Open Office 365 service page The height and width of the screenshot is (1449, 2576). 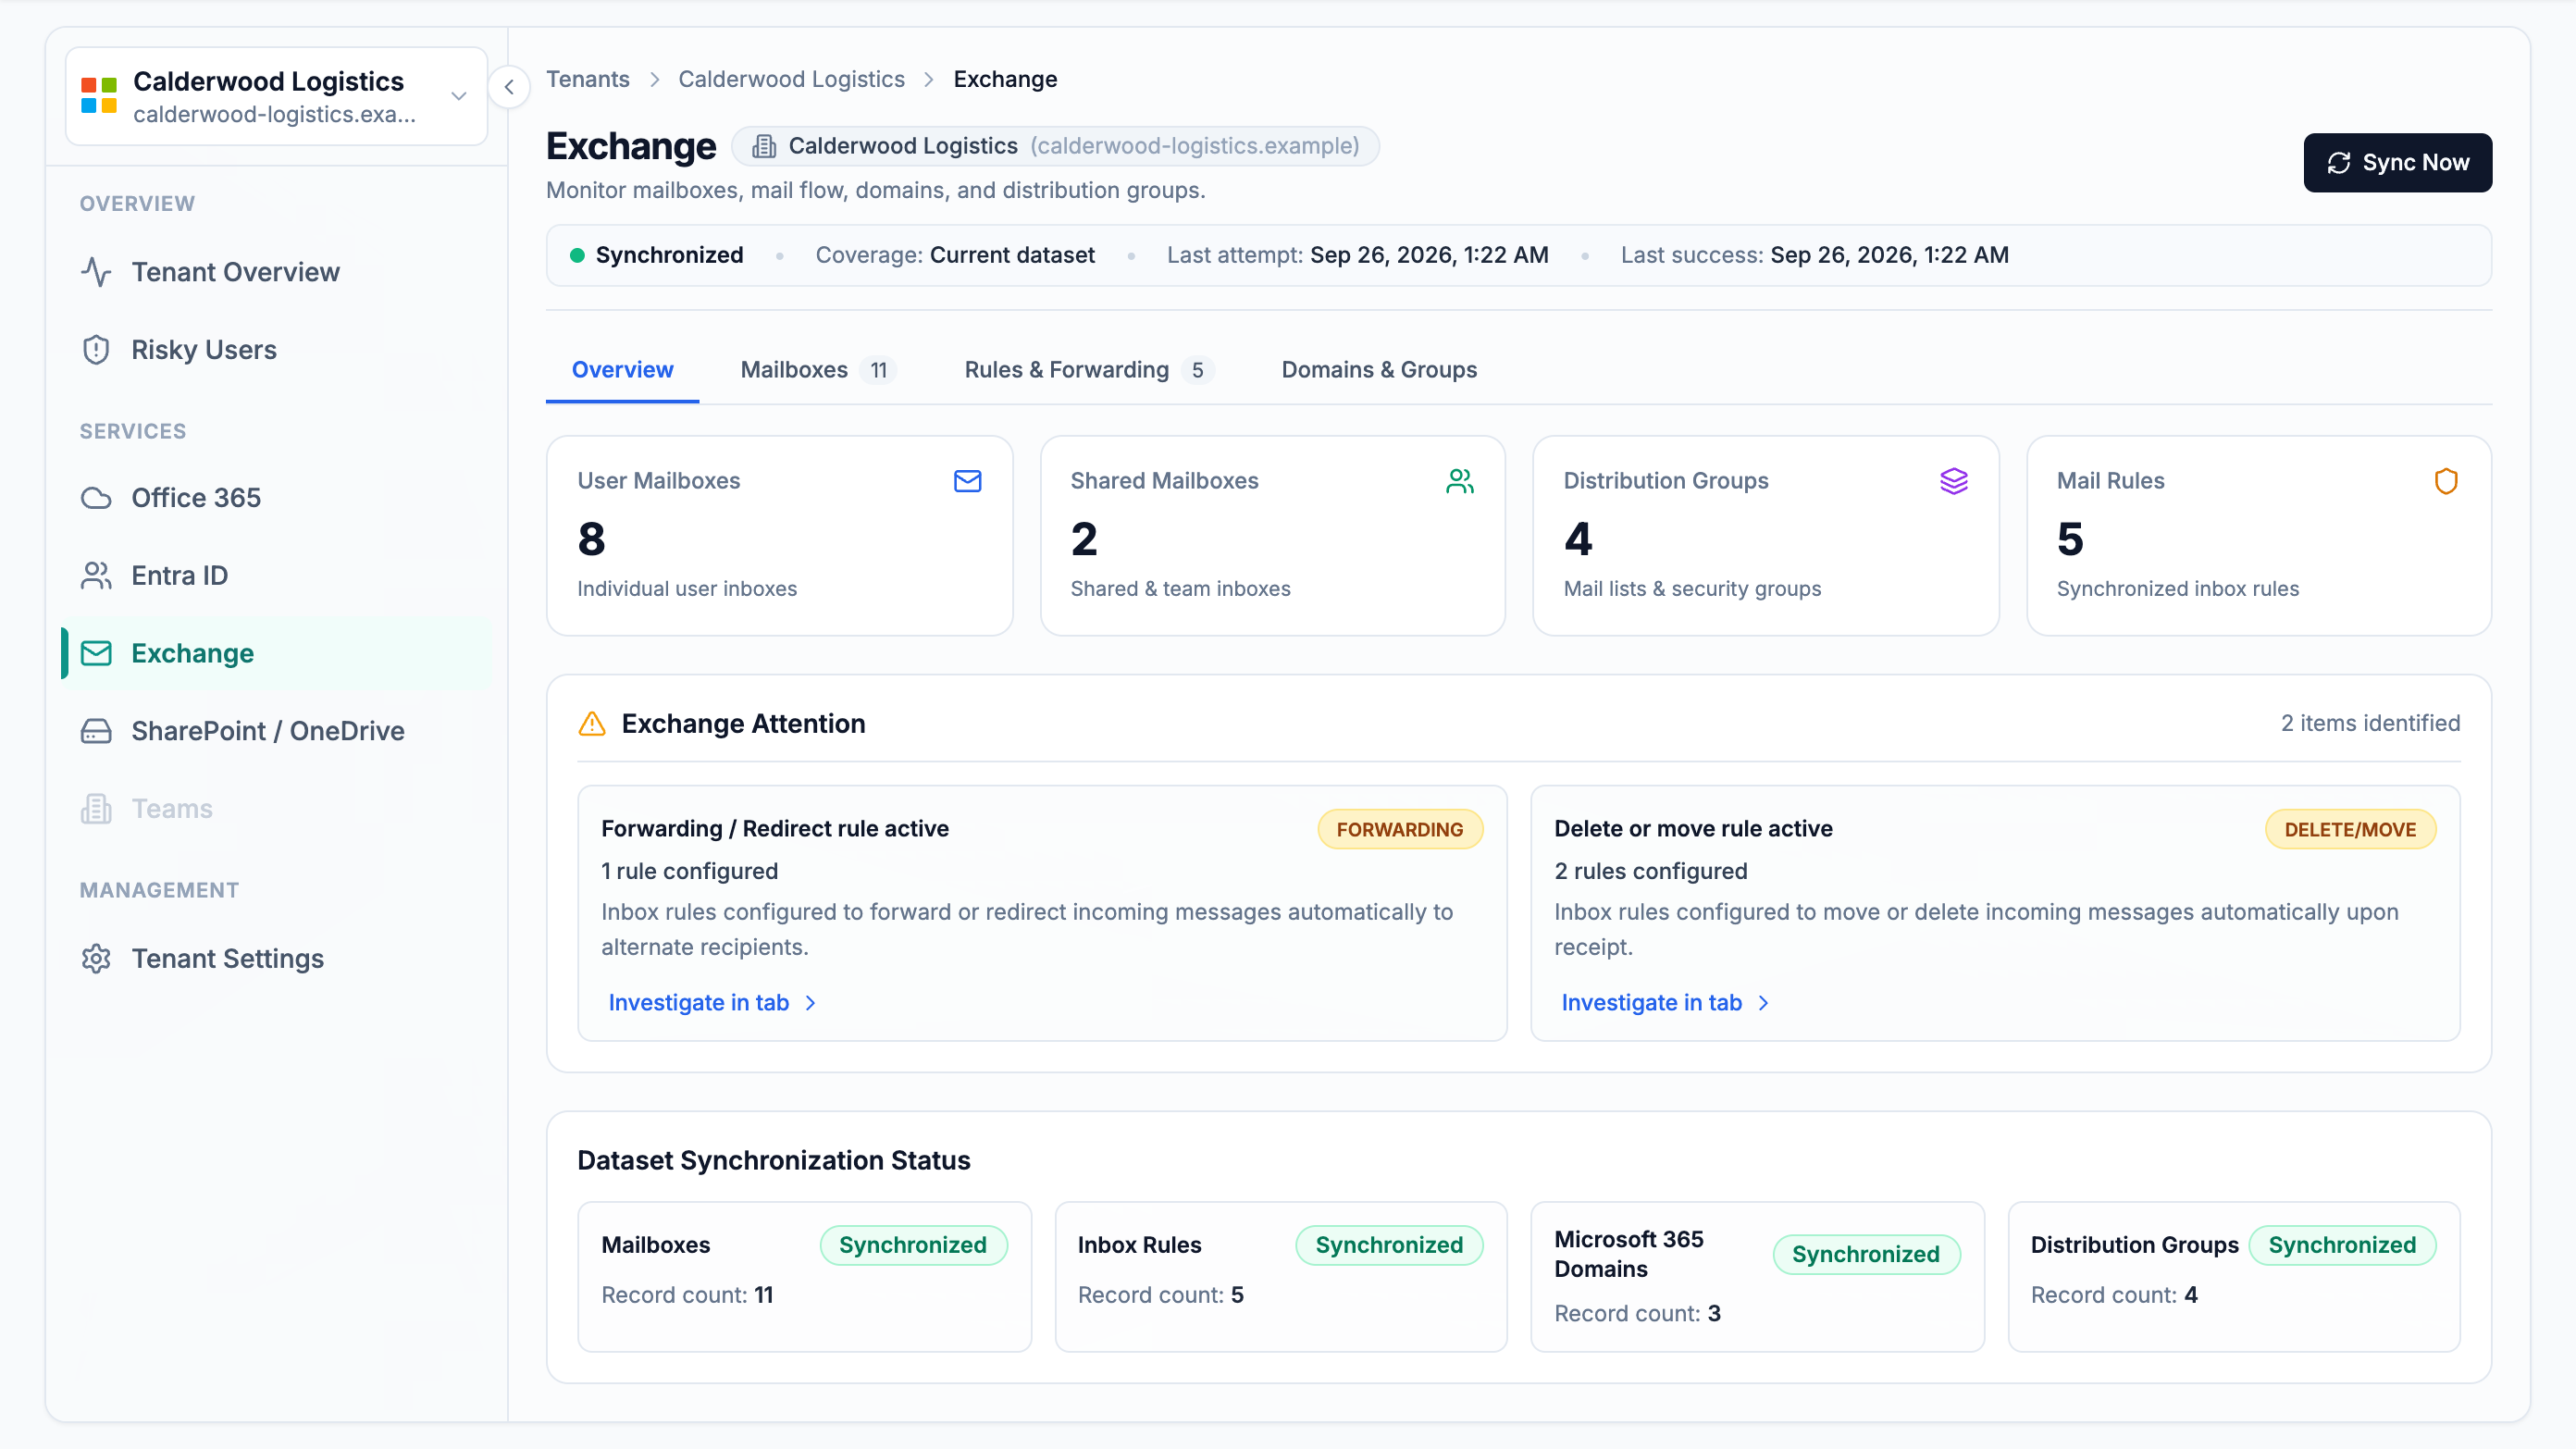[275, 498]
